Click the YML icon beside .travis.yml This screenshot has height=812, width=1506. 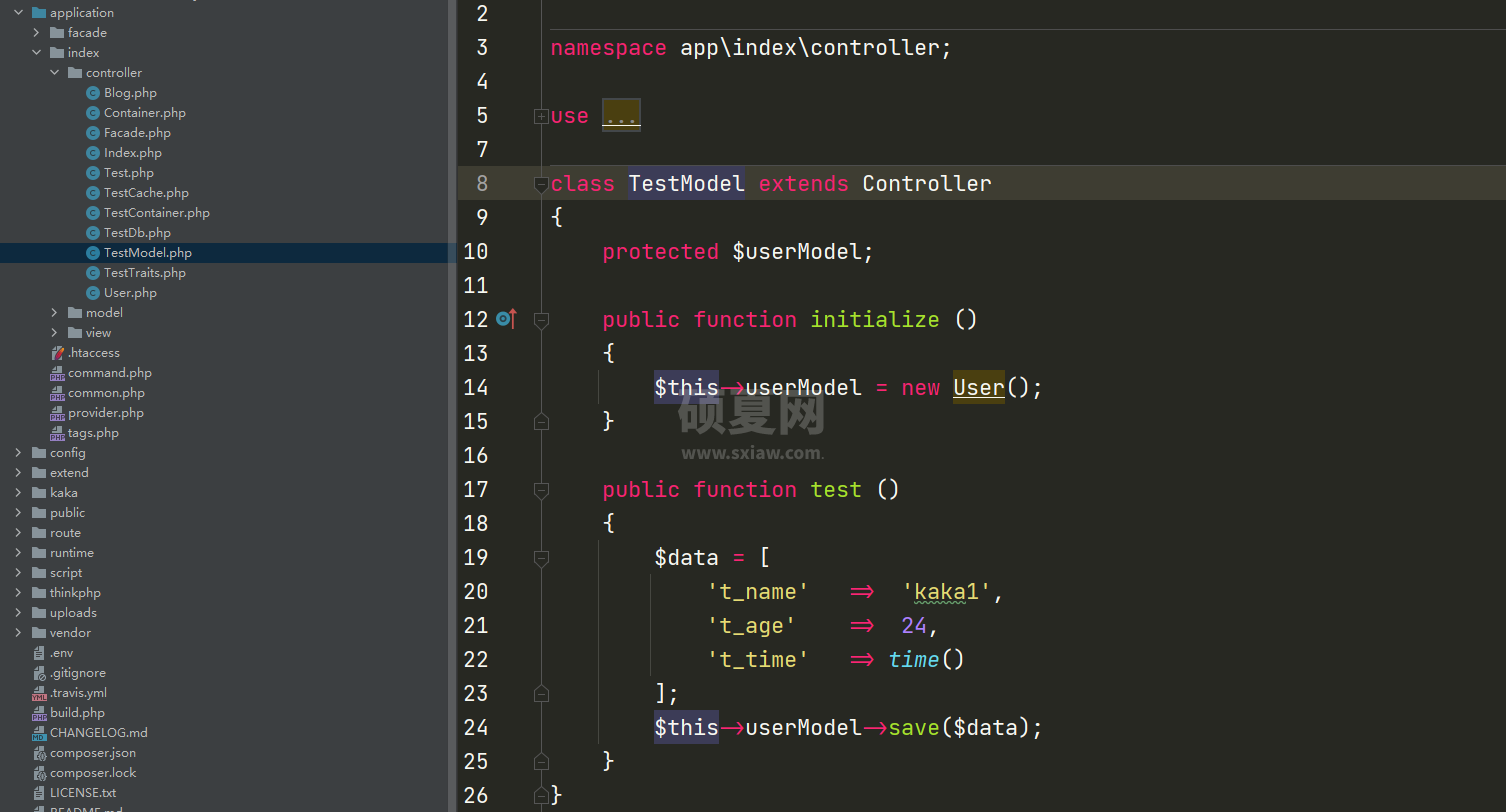tap(39, 693)
